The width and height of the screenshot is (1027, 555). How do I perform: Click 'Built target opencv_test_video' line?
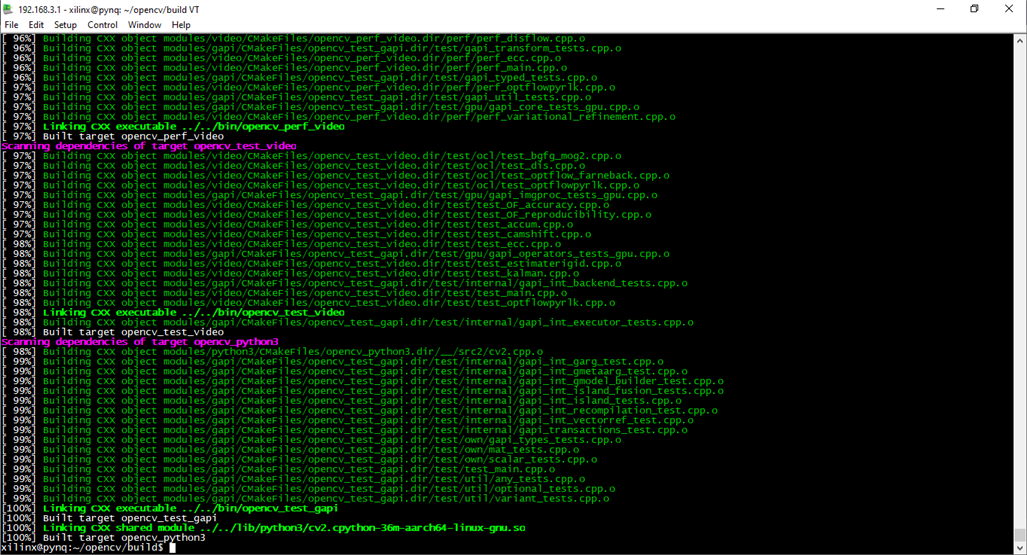tap(113, 332)
